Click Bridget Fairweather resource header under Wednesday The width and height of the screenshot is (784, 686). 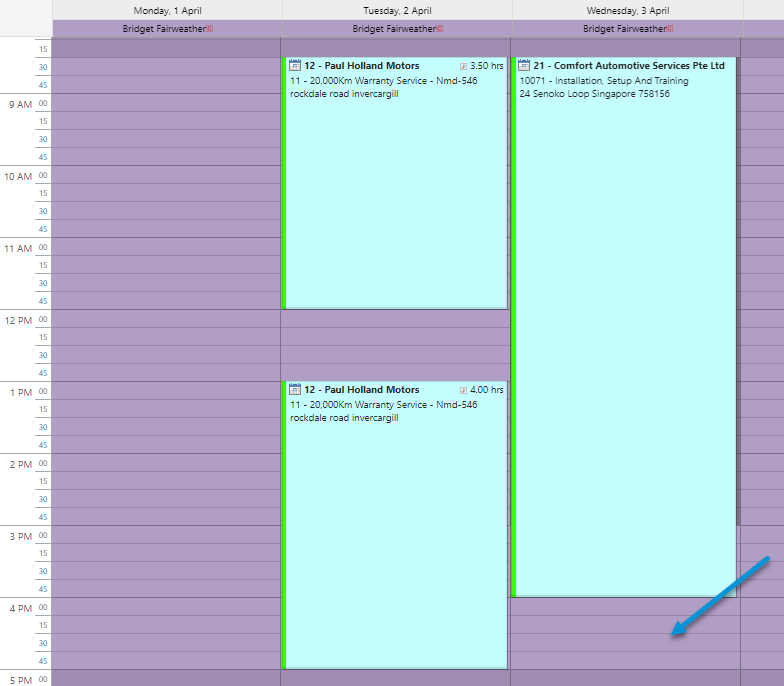pyautogui.click(x=628, y=28)
